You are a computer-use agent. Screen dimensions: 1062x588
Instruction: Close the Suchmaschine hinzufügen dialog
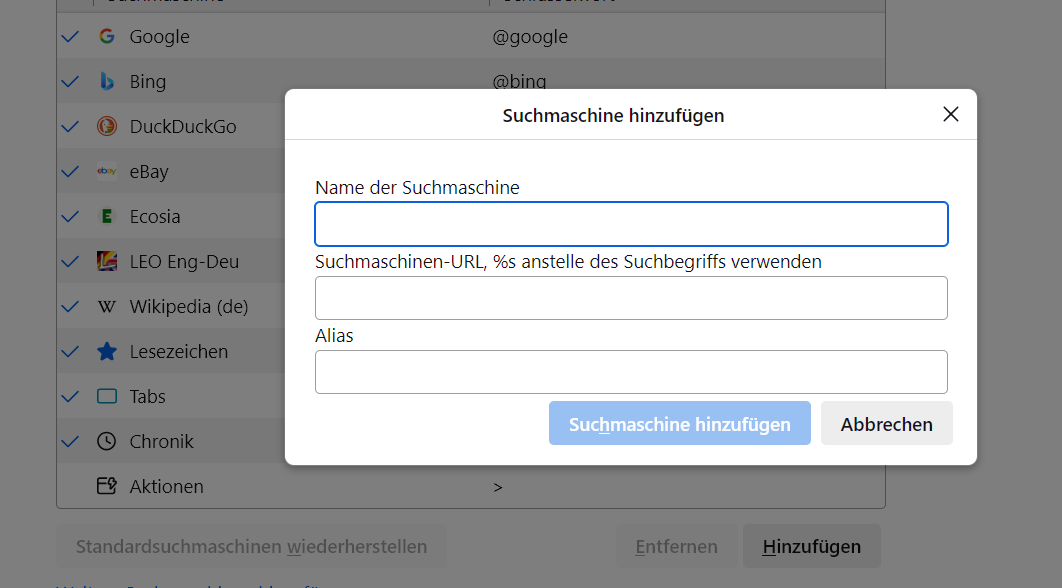coord(950,114)
